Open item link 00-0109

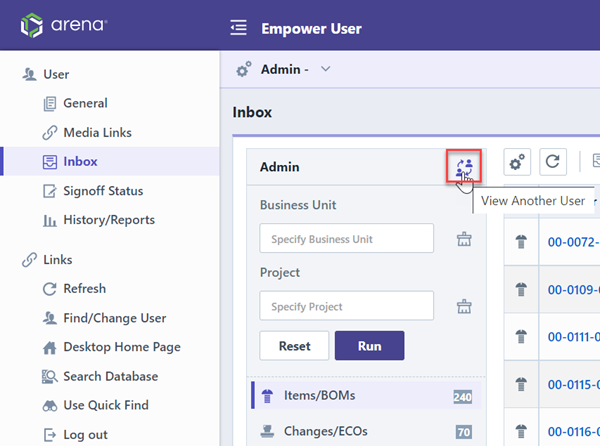pyautogui.click(x=573, y=290)
